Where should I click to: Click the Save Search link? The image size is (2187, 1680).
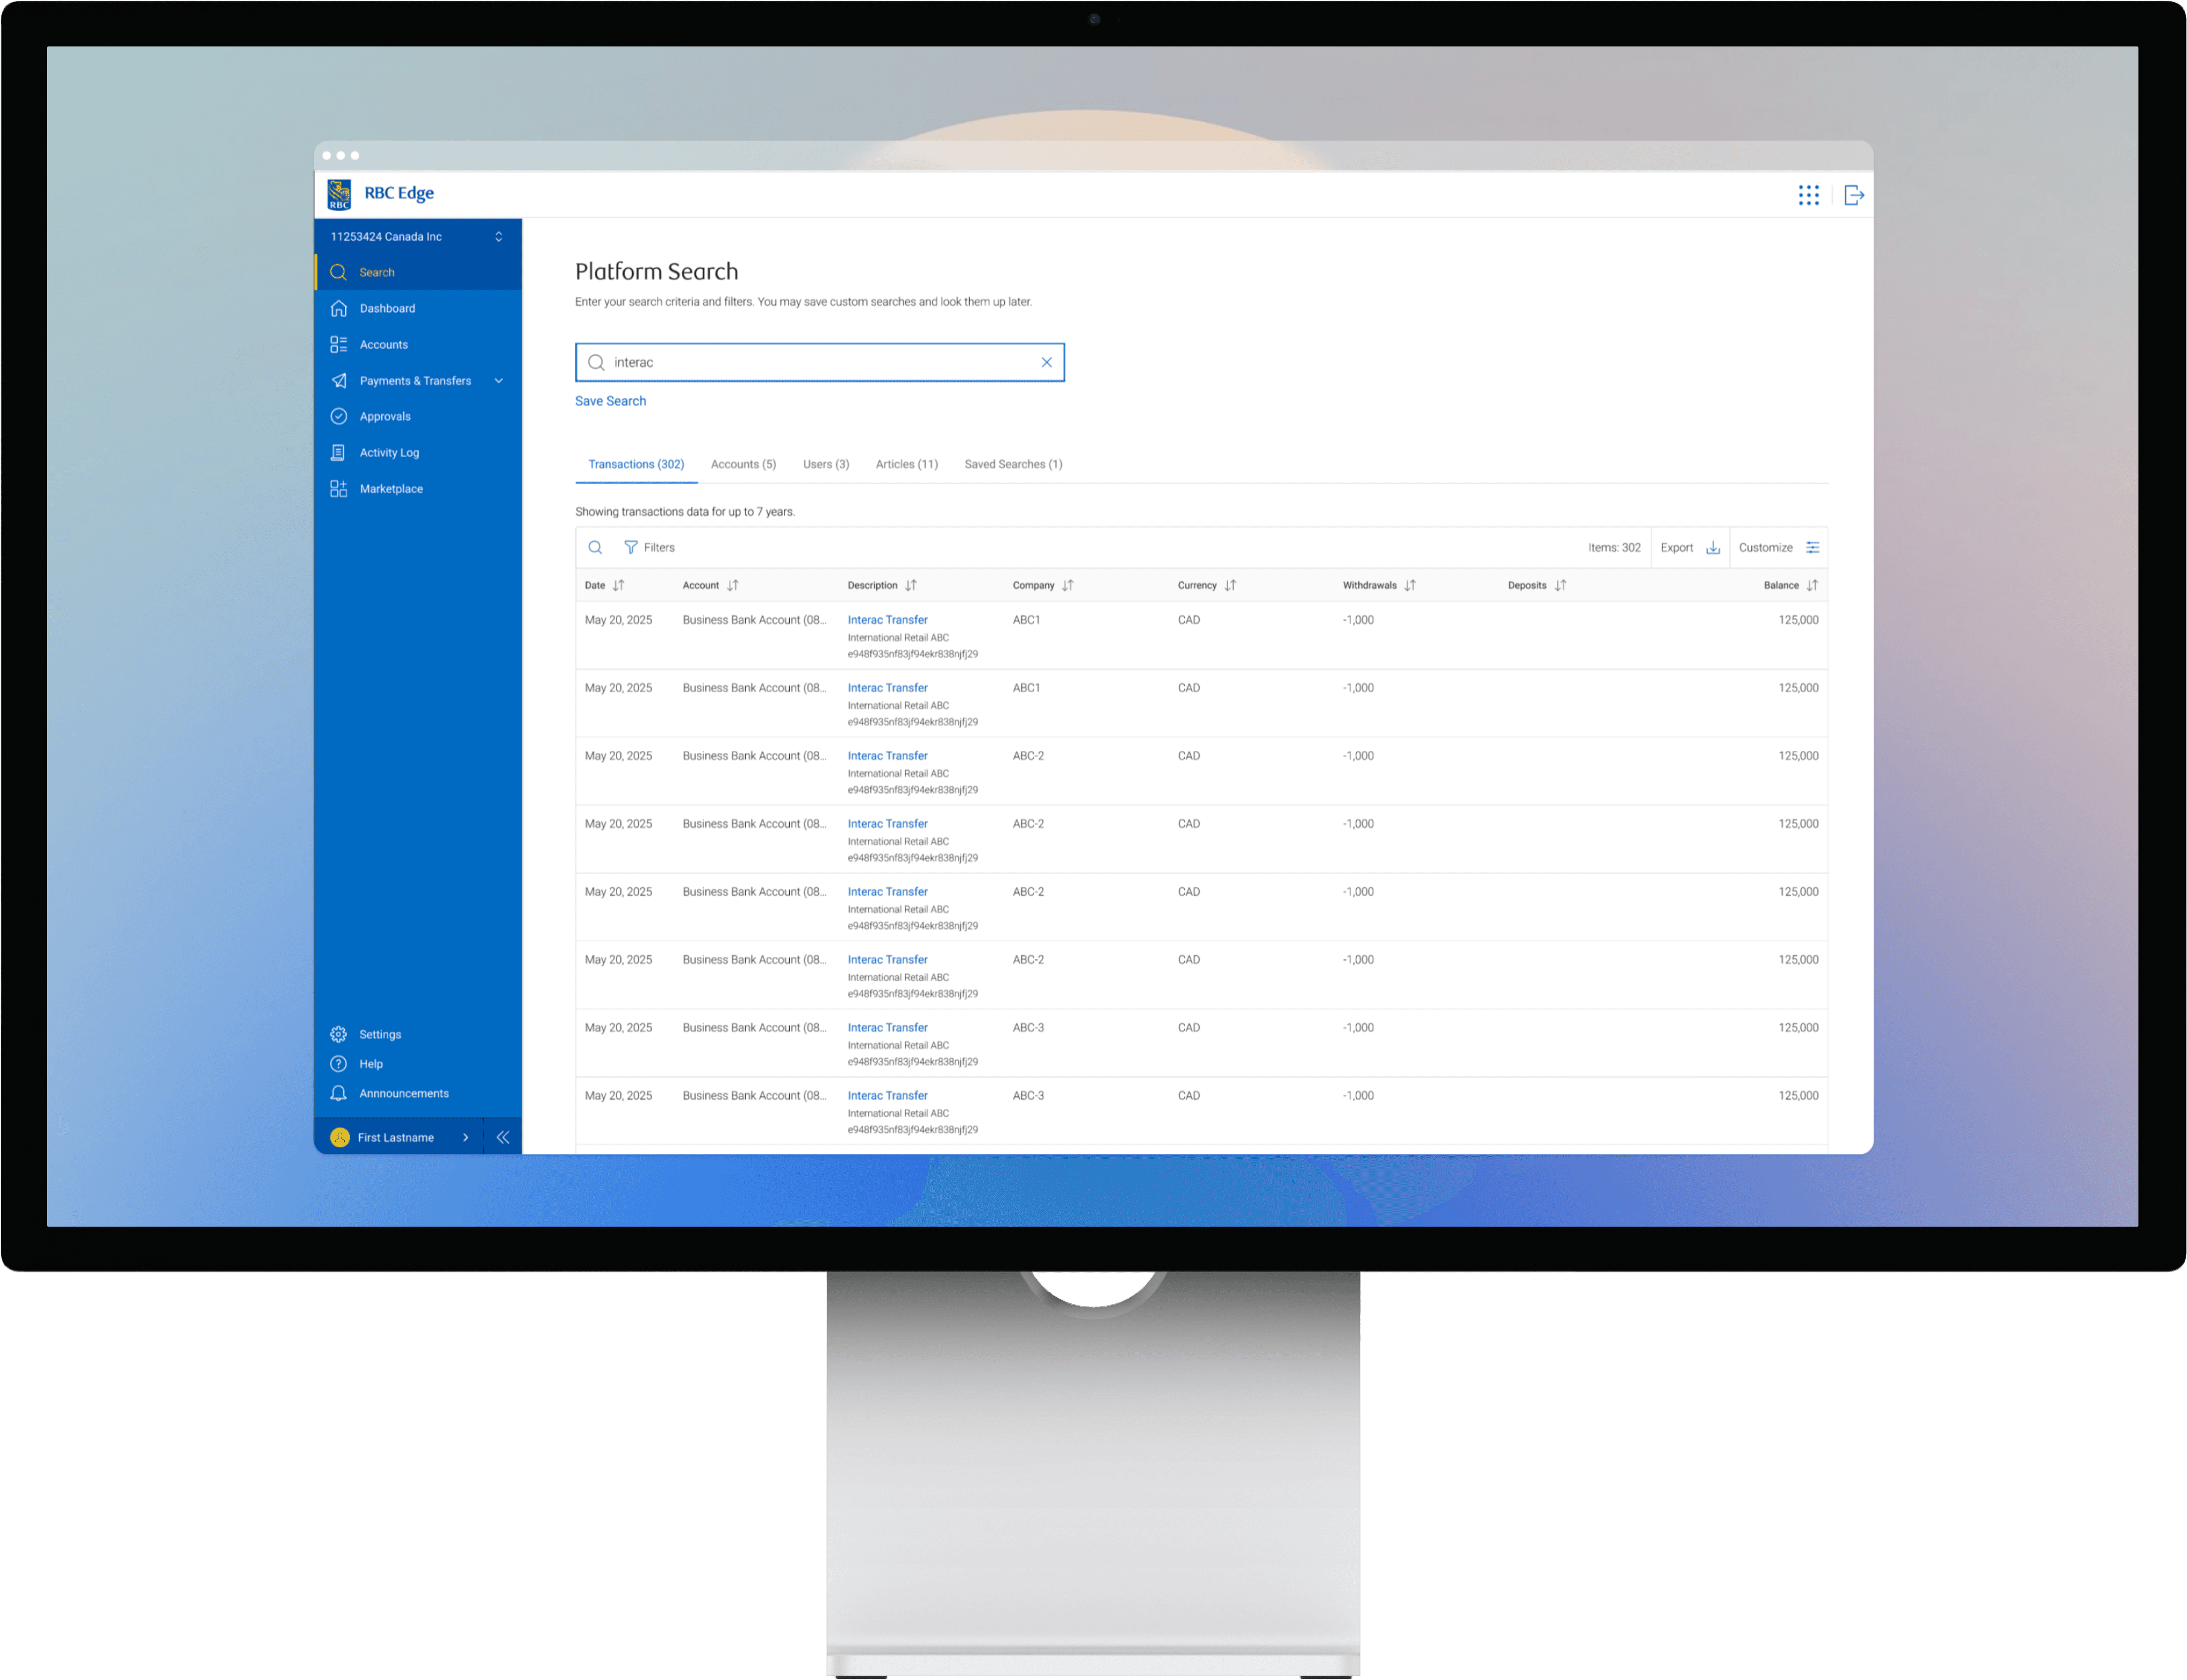[x=610, y=401]
